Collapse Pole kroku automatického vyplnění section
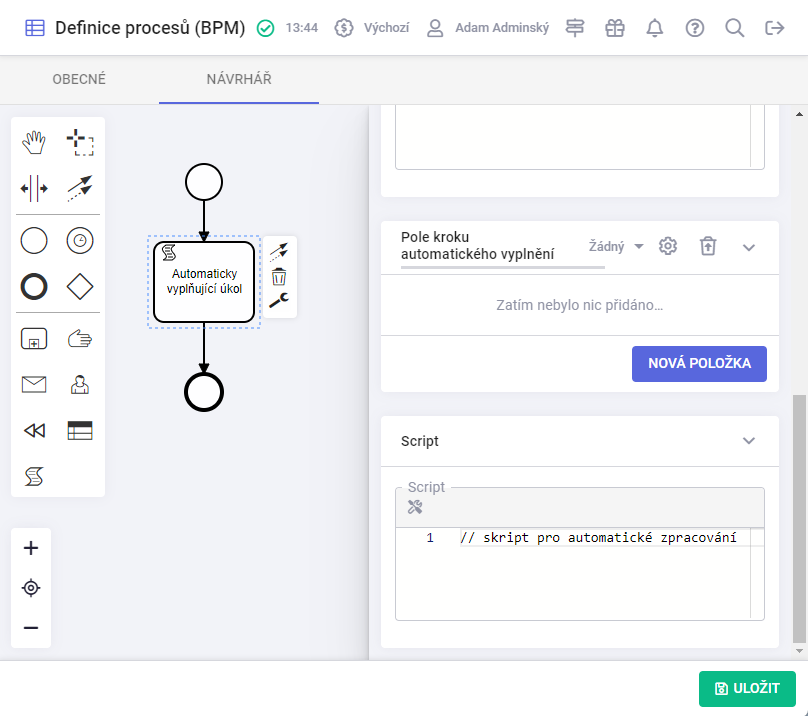The height and width of the screenshot is (716, 808). point(749,247)
